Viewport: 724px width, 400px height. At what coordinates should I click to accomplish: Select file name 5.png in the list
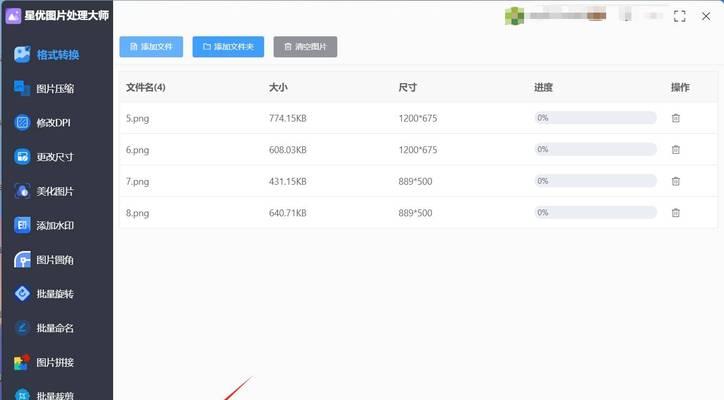coord(138,118)
